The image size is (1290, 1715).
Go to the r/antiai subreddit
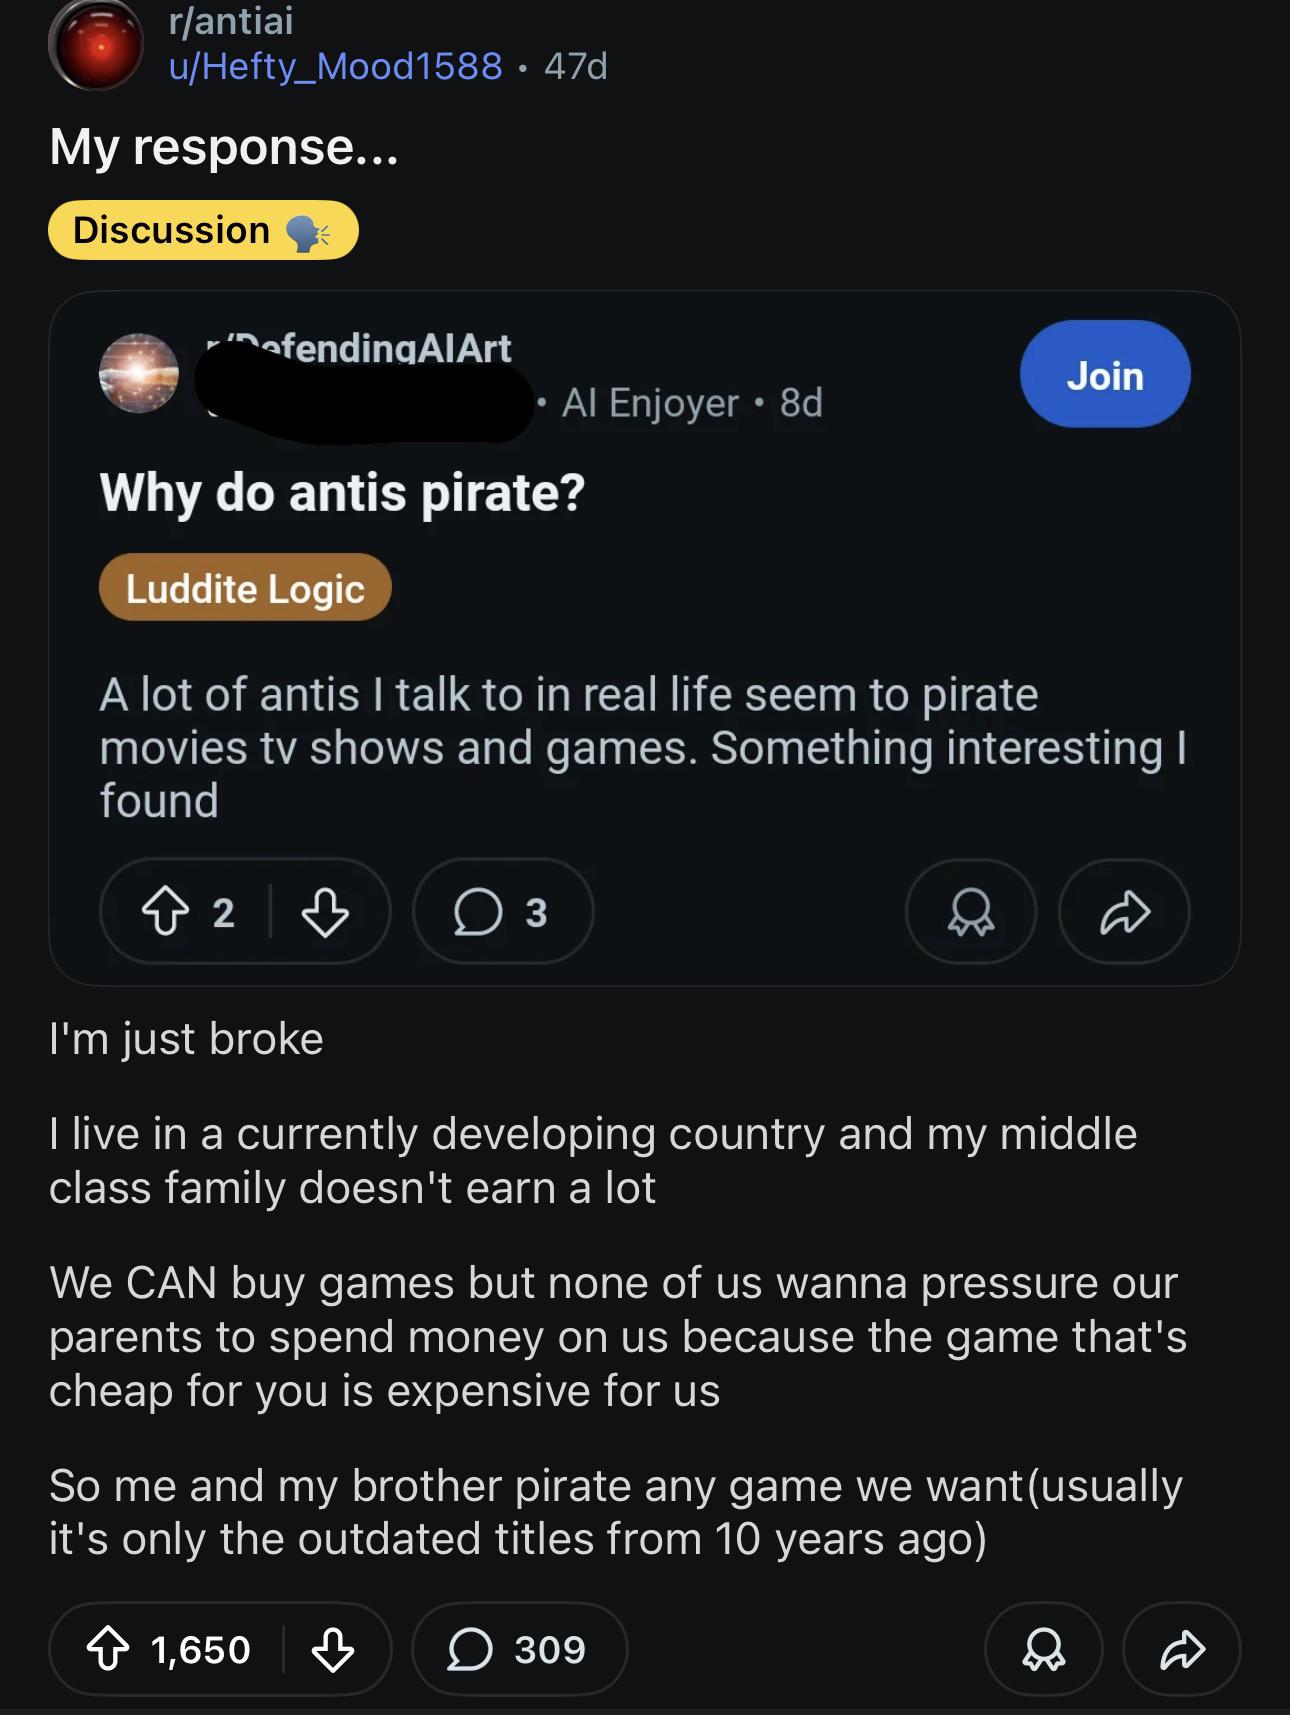[x=231, y=21]
